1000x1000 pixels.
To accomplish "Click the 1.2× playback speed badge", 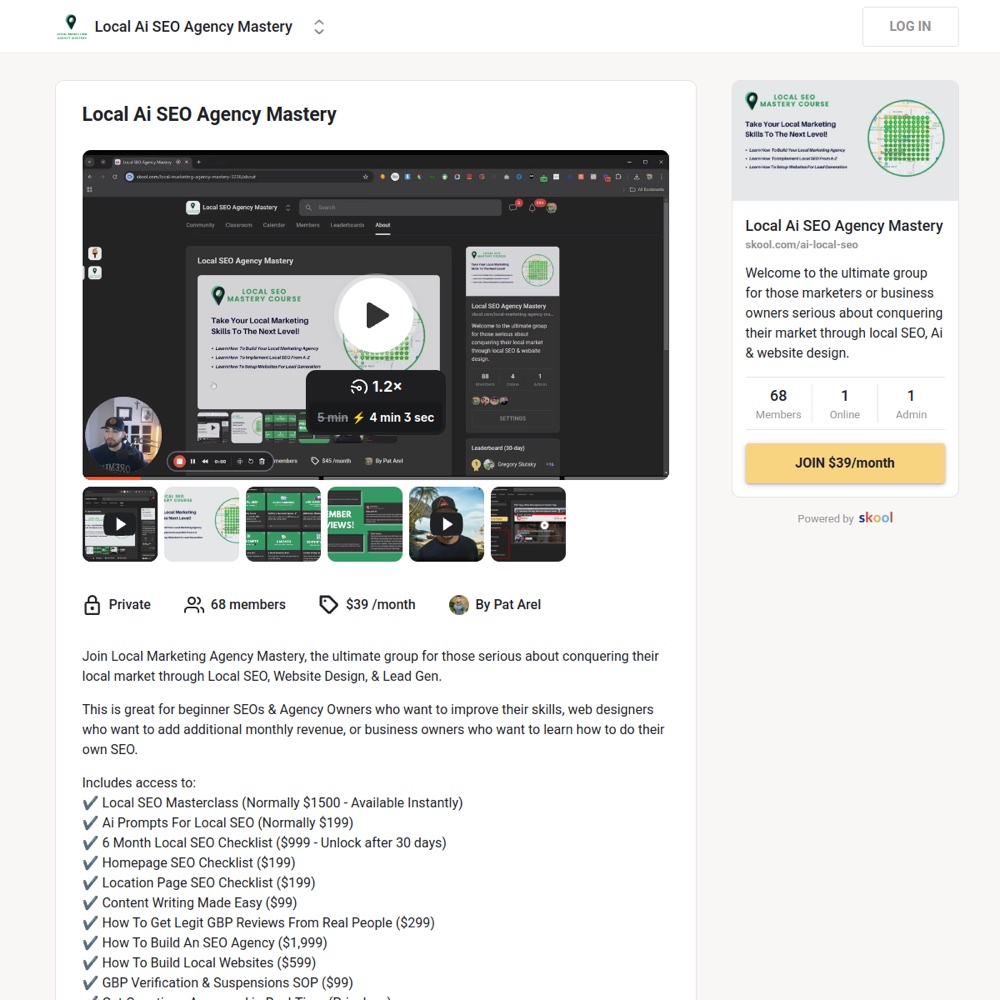I will point(376,386).
